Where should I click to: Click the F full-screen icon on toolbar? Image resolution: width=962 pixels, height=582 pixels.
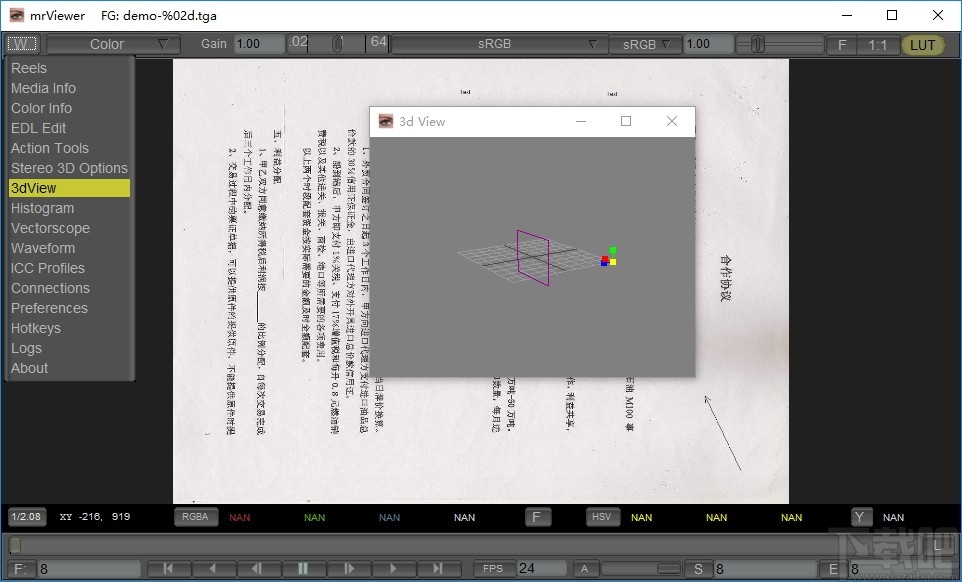(841, 44)
